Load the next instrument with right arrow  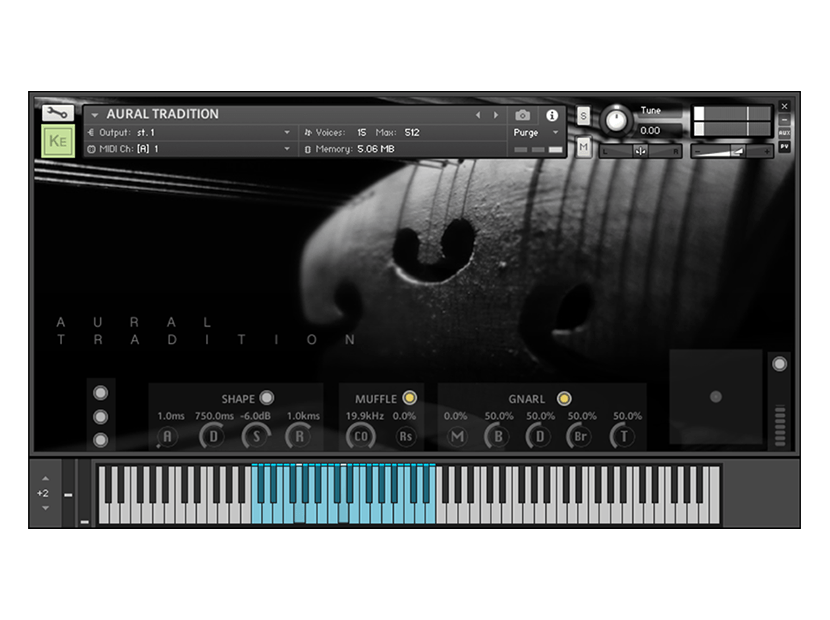pos(496,115)
